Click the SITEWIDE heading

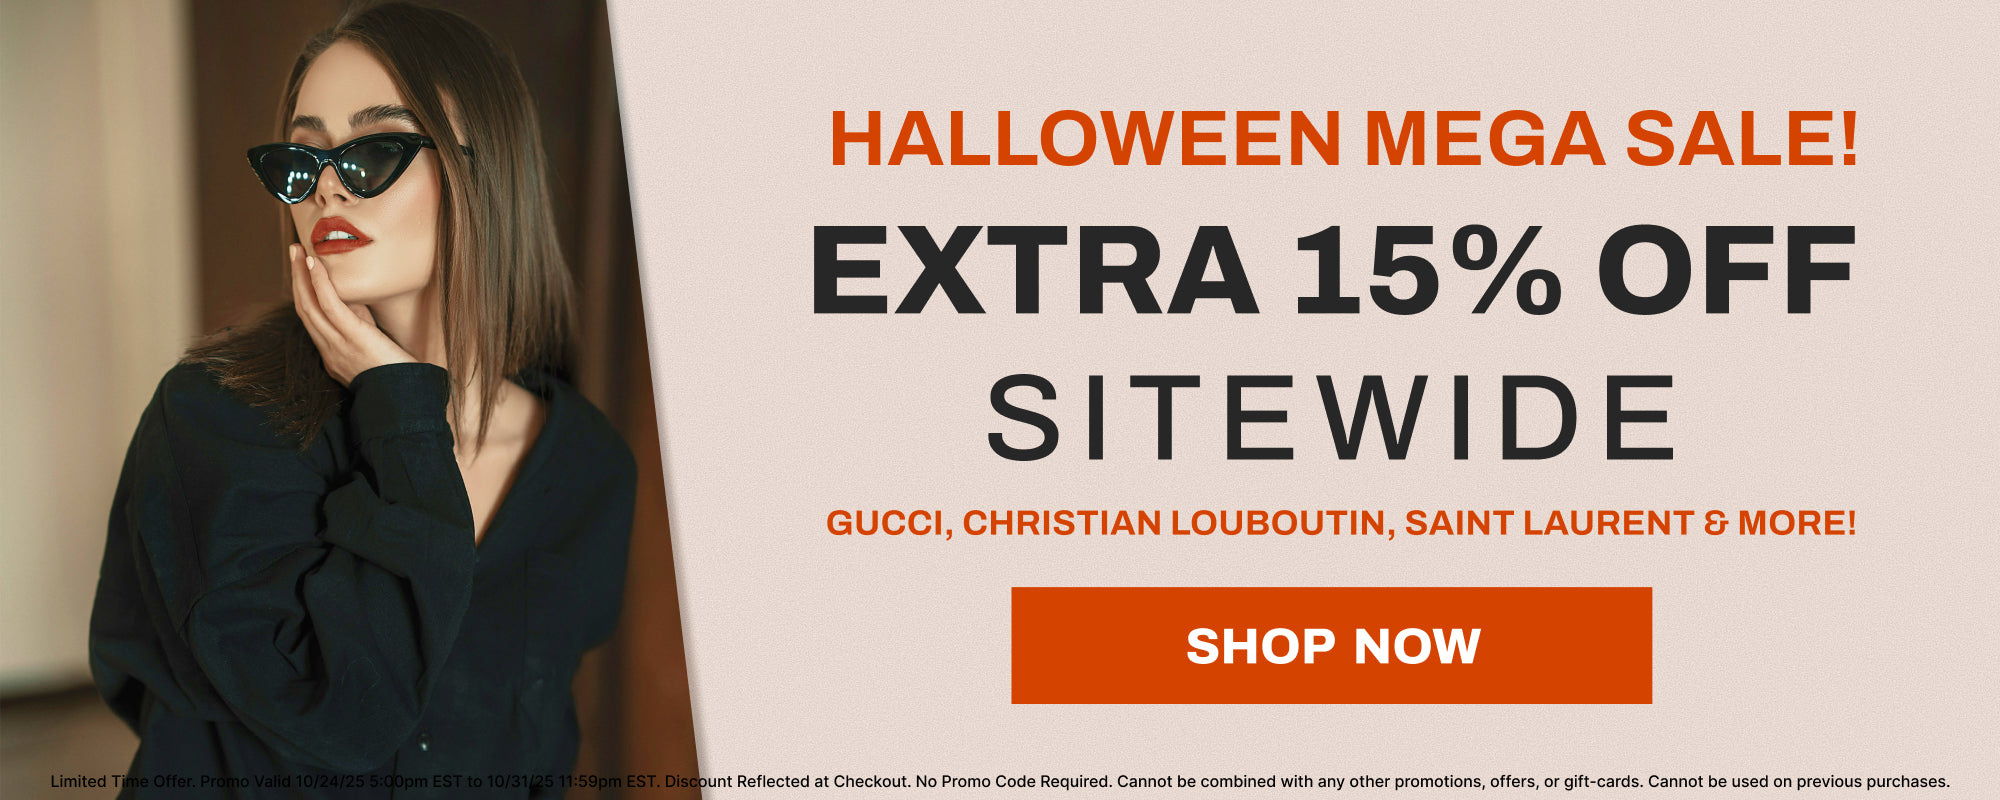1331,417
